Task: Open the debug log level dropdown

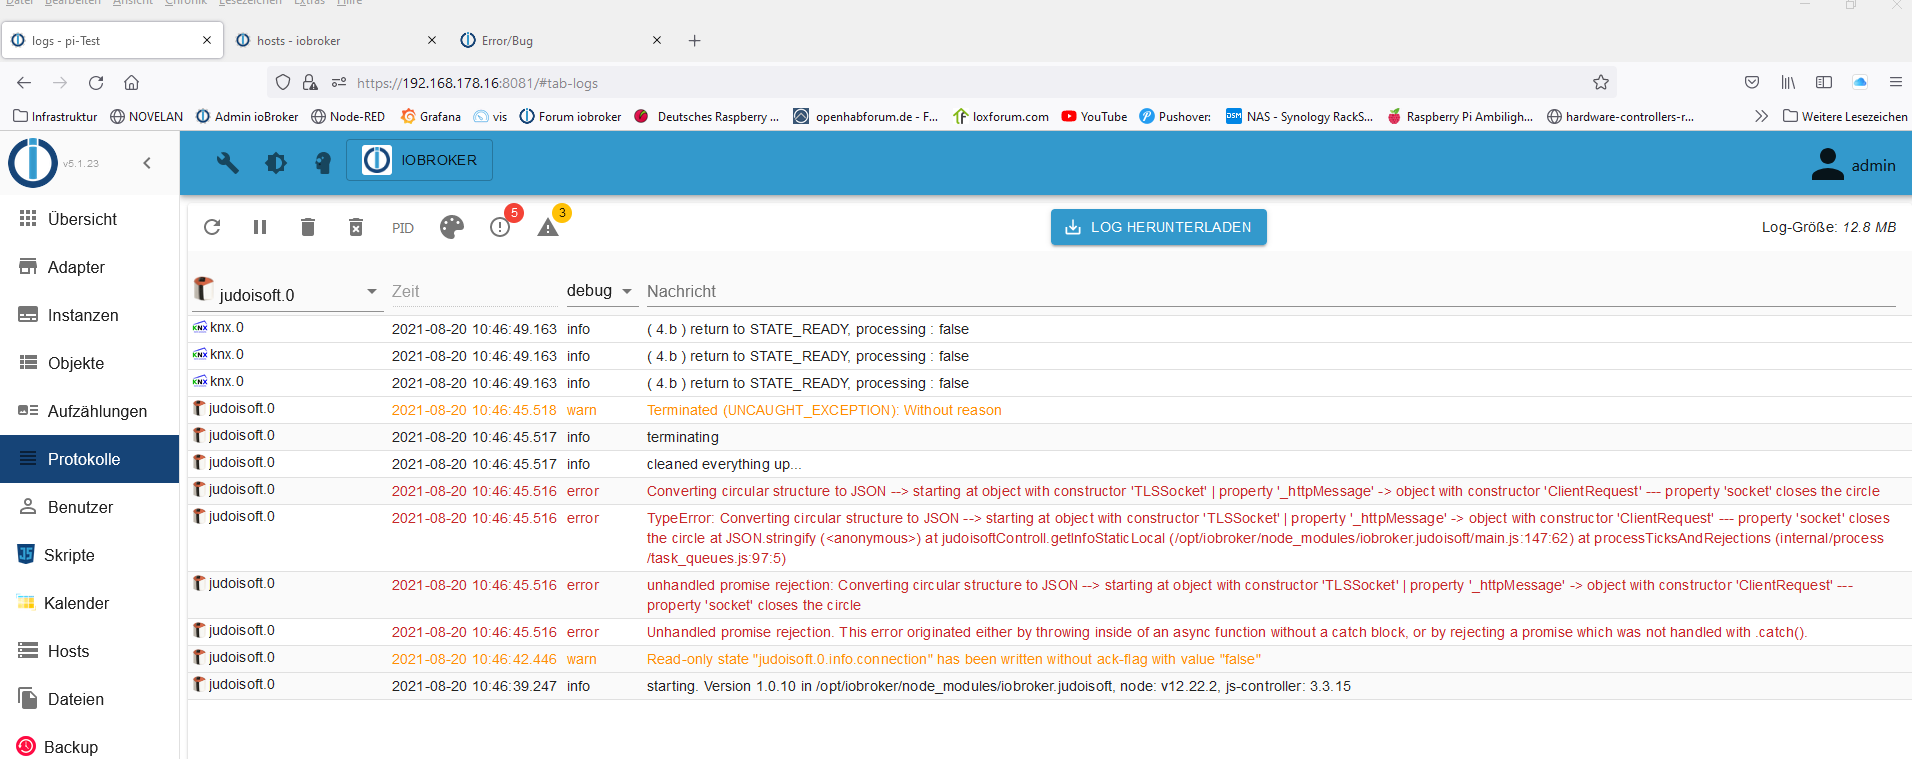Action: click(x=602, y=291)
